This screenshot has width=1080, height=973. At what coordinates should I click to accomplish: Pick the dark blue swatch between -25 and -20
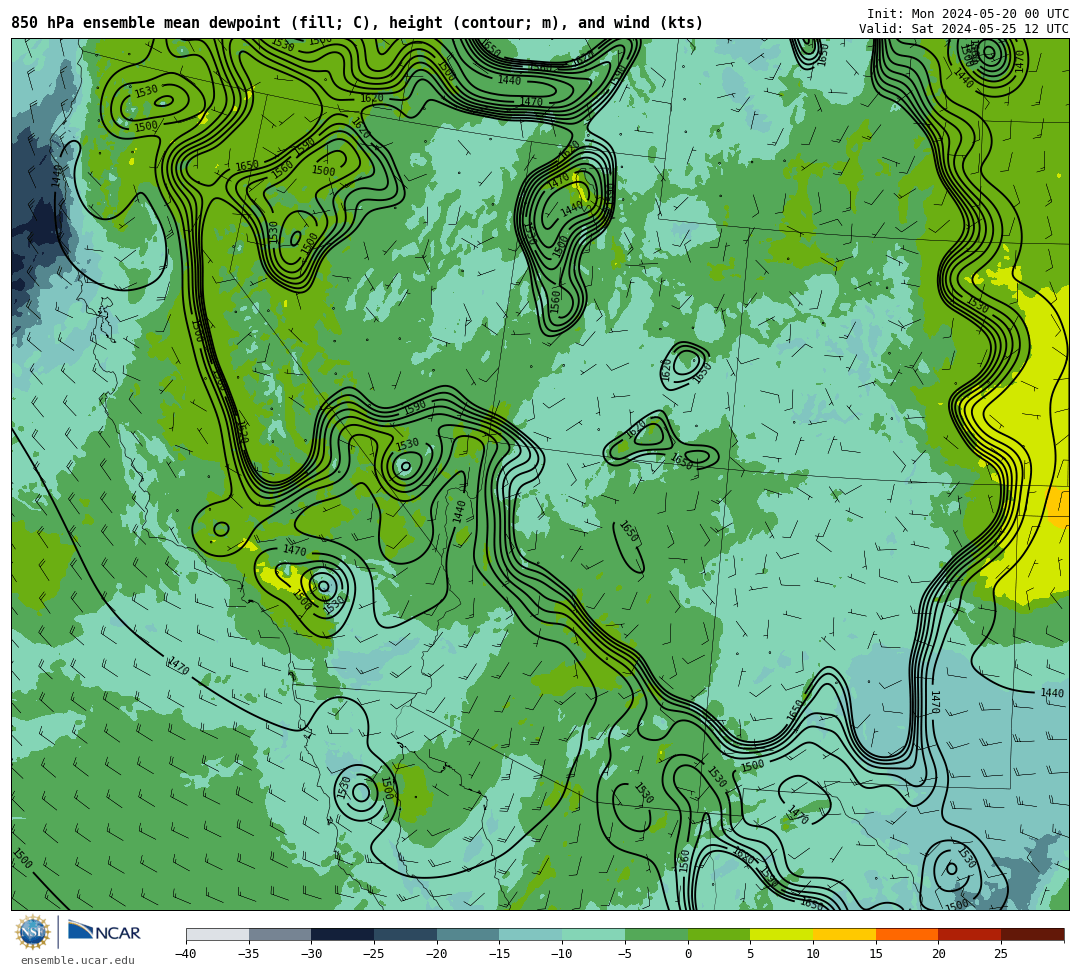(405, 934)
